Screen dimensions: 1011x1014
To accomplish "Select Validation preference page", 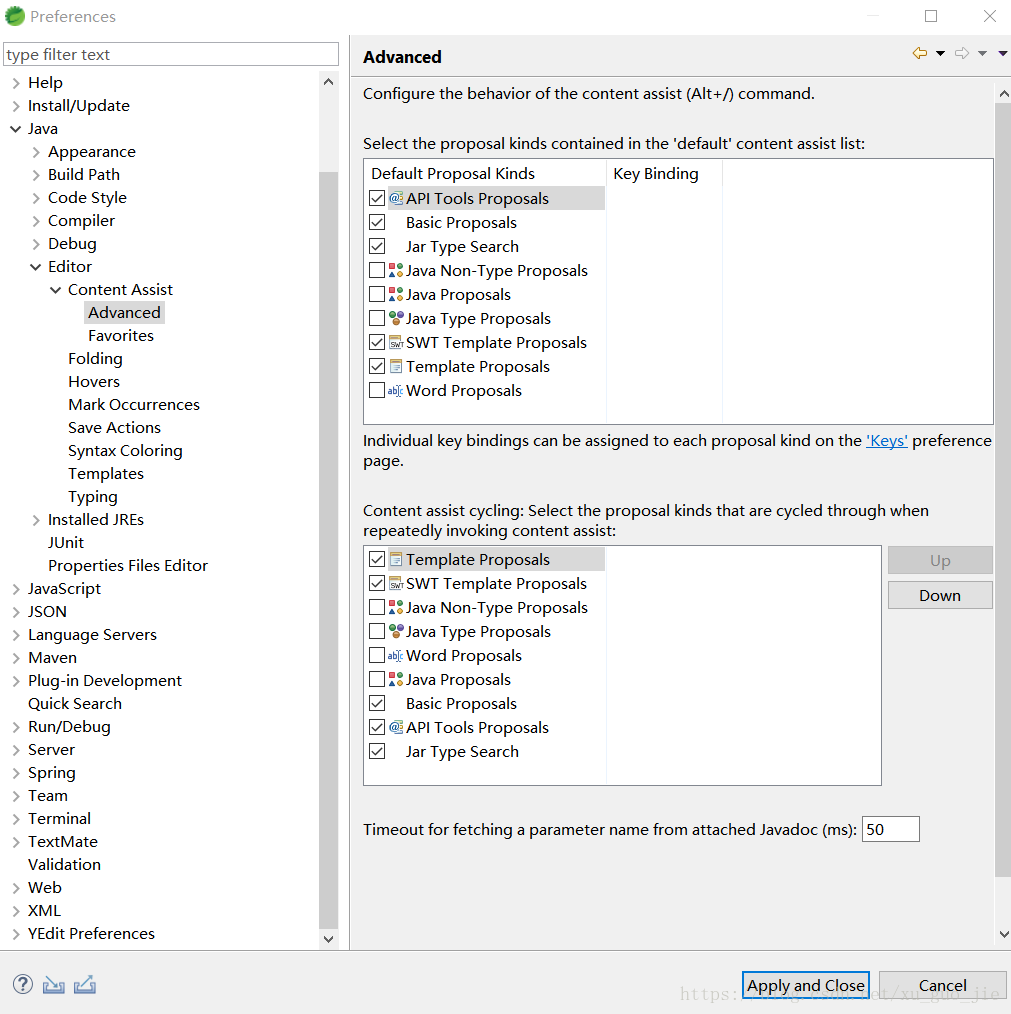I will coord(64,865).
